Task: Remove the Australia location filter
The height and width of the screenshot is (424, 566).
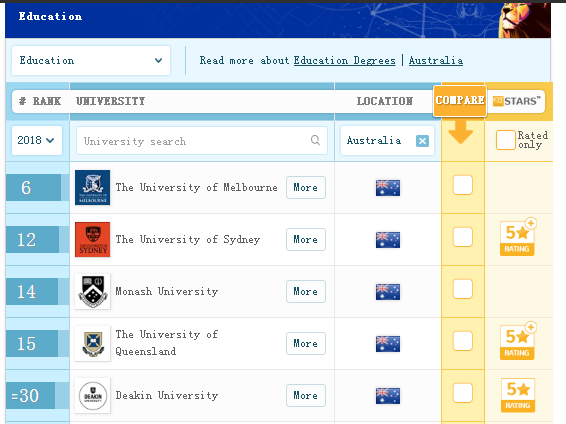Action: (422, 141)
